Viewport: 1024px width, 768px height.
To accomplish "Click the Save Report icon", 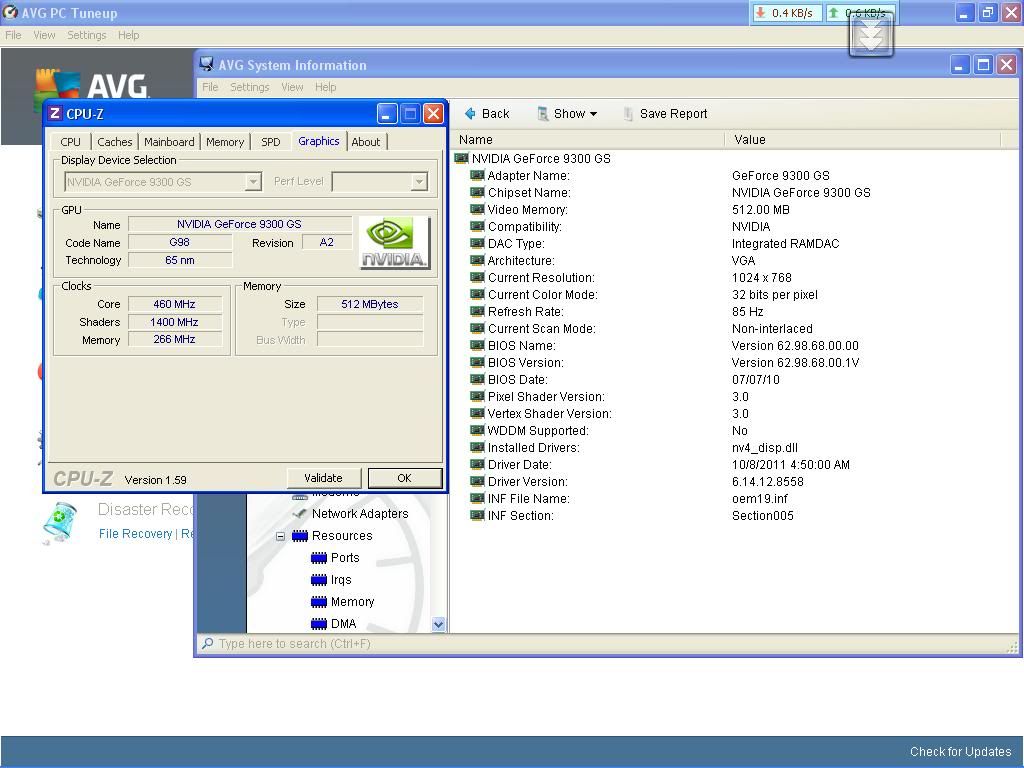I will pyautogui.click(x=628, y=114).
